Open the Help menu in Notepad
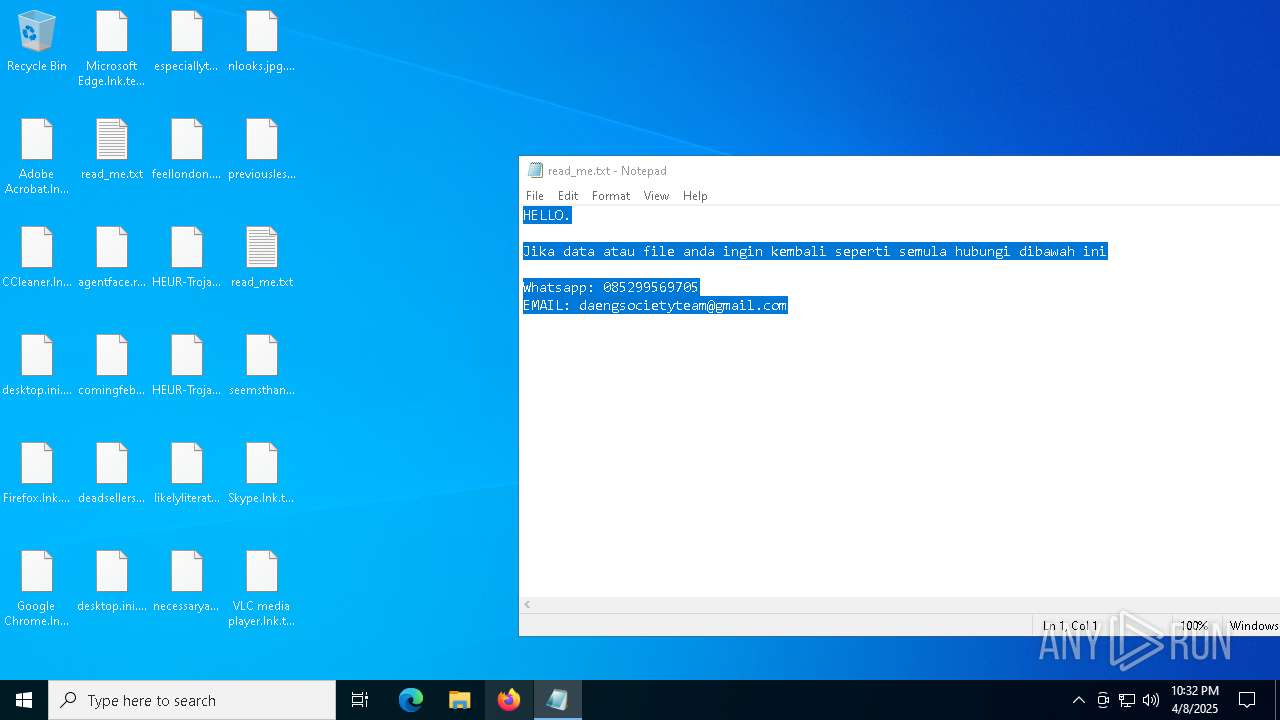This screenshot has height=720, width=1280. (x=695, y=196)
